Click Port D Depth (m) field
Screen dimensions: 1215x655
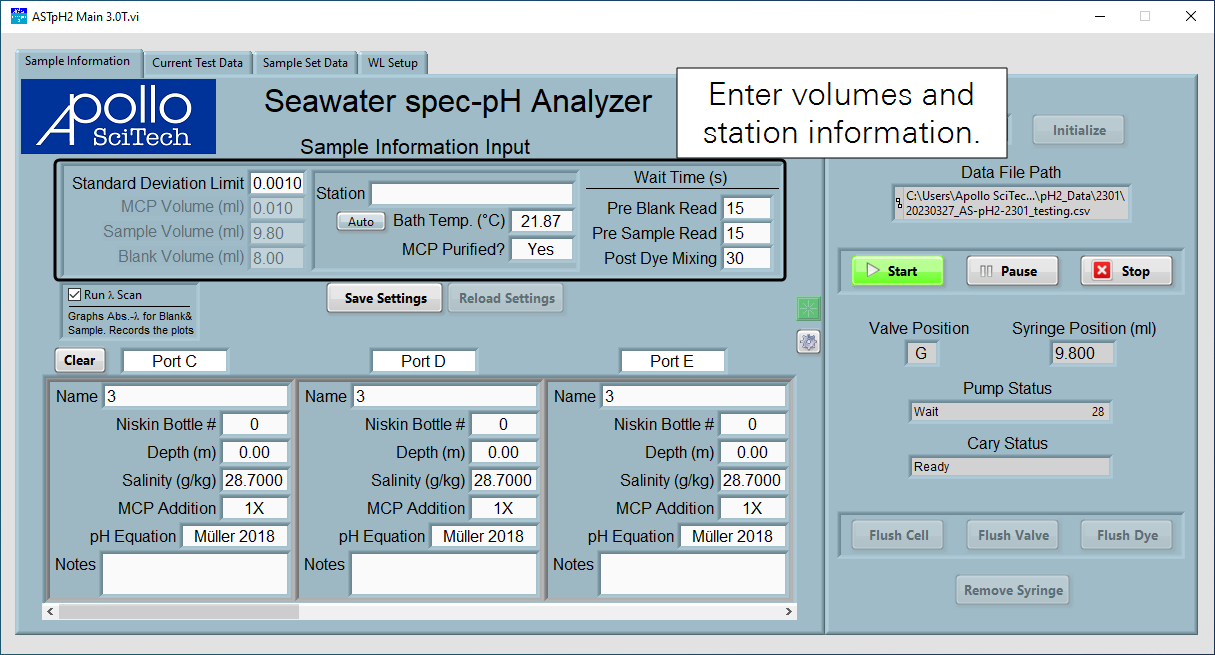coord(503,452)
